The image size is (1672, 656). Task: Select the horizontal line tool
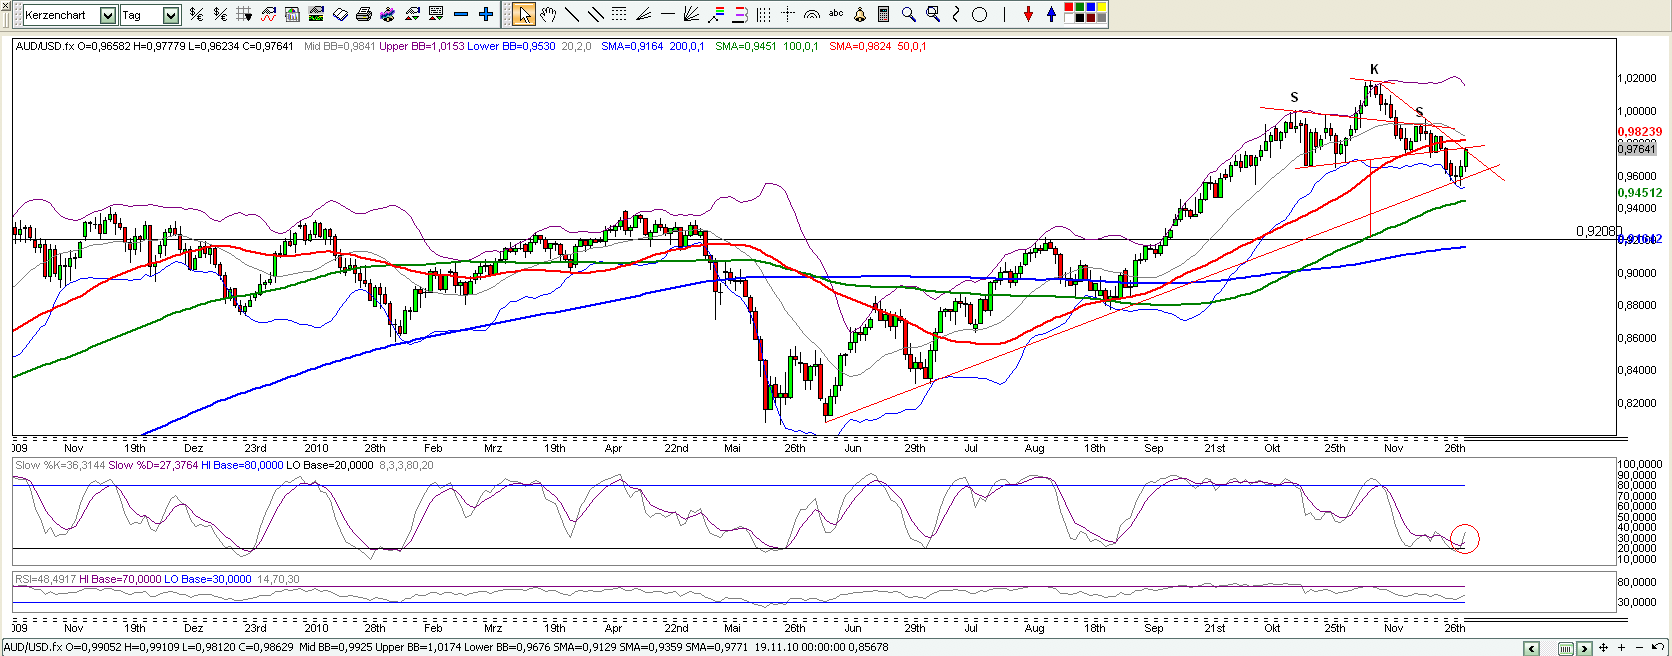(x=668, y=14)
